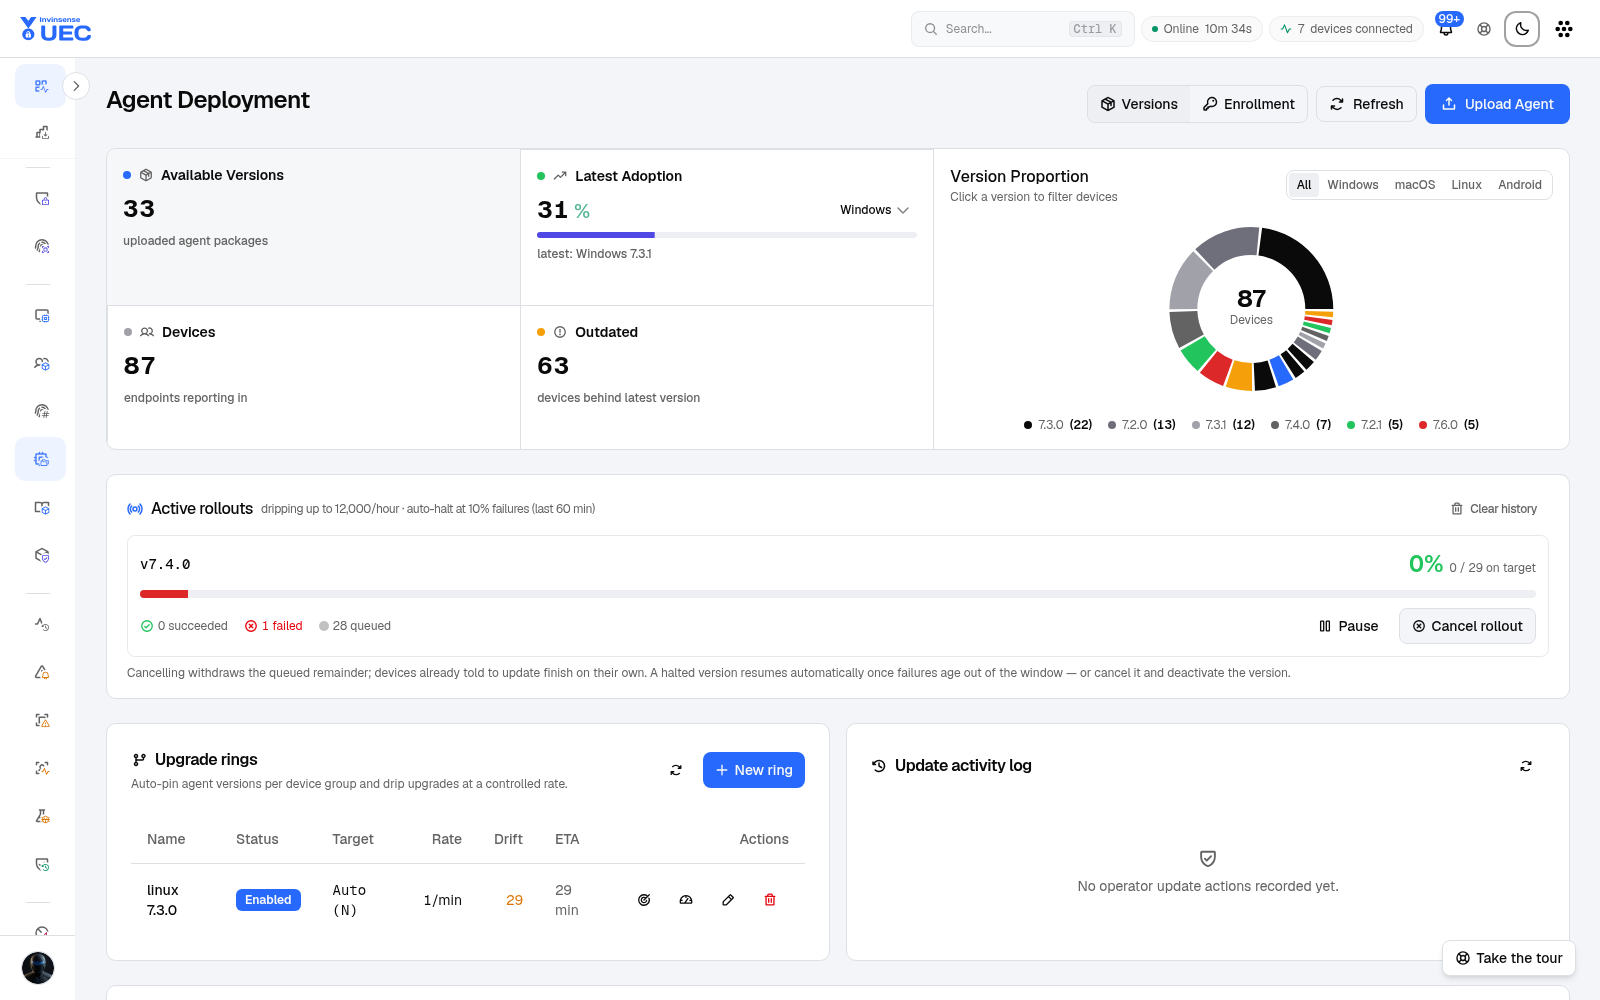The height and width of the screenshot is (1000, 1600).
Task: Filter devices by 7.3.0 (22) legend
Action: (1058, 425)
